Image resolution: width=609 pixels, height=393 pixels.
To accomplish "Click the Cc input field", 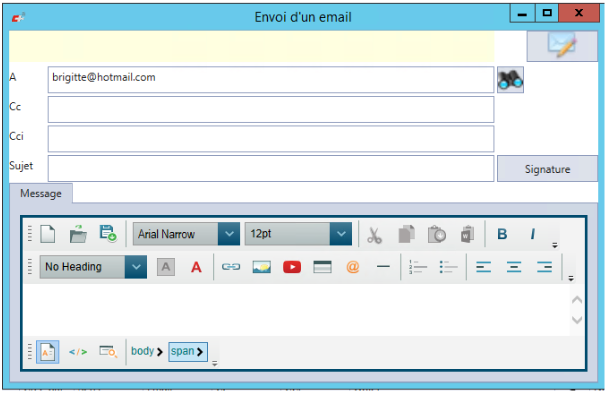I will pyautogui.click(x=271, y=110).
